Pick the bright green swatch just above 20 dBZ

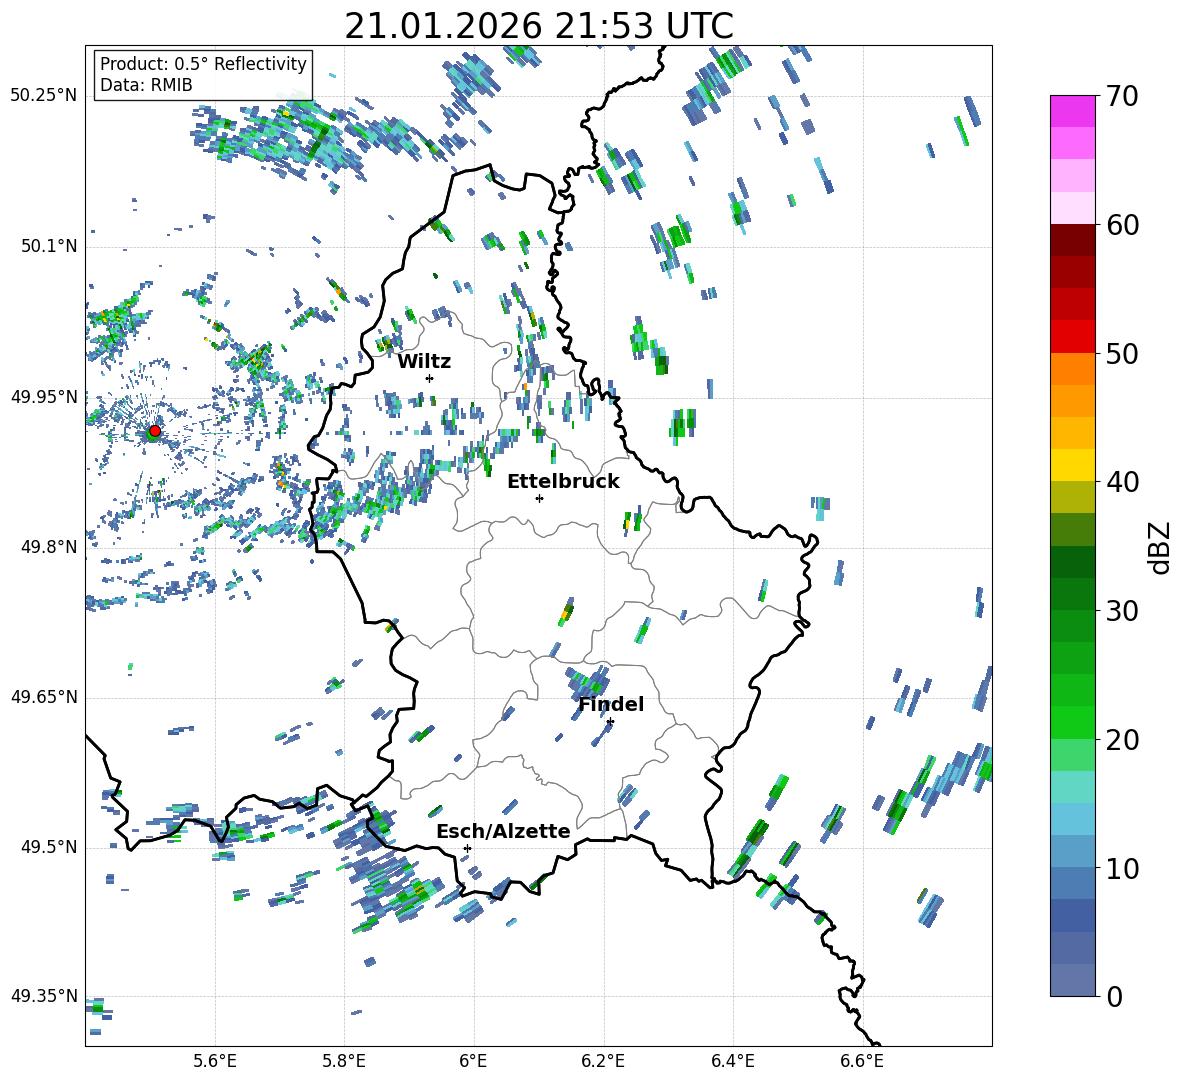(x=1073, y=722)
